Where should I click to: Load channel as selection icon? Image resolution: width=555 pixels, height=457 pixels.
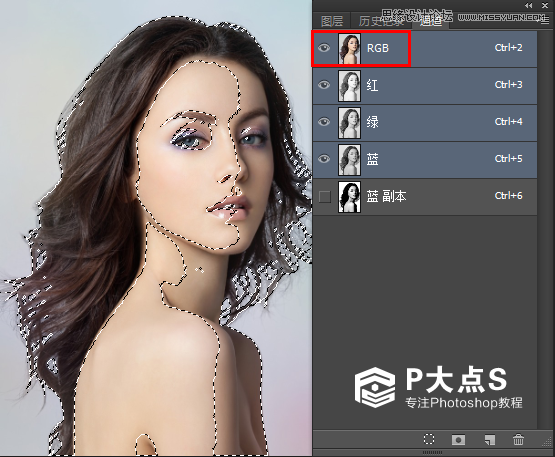pos(429,439)
